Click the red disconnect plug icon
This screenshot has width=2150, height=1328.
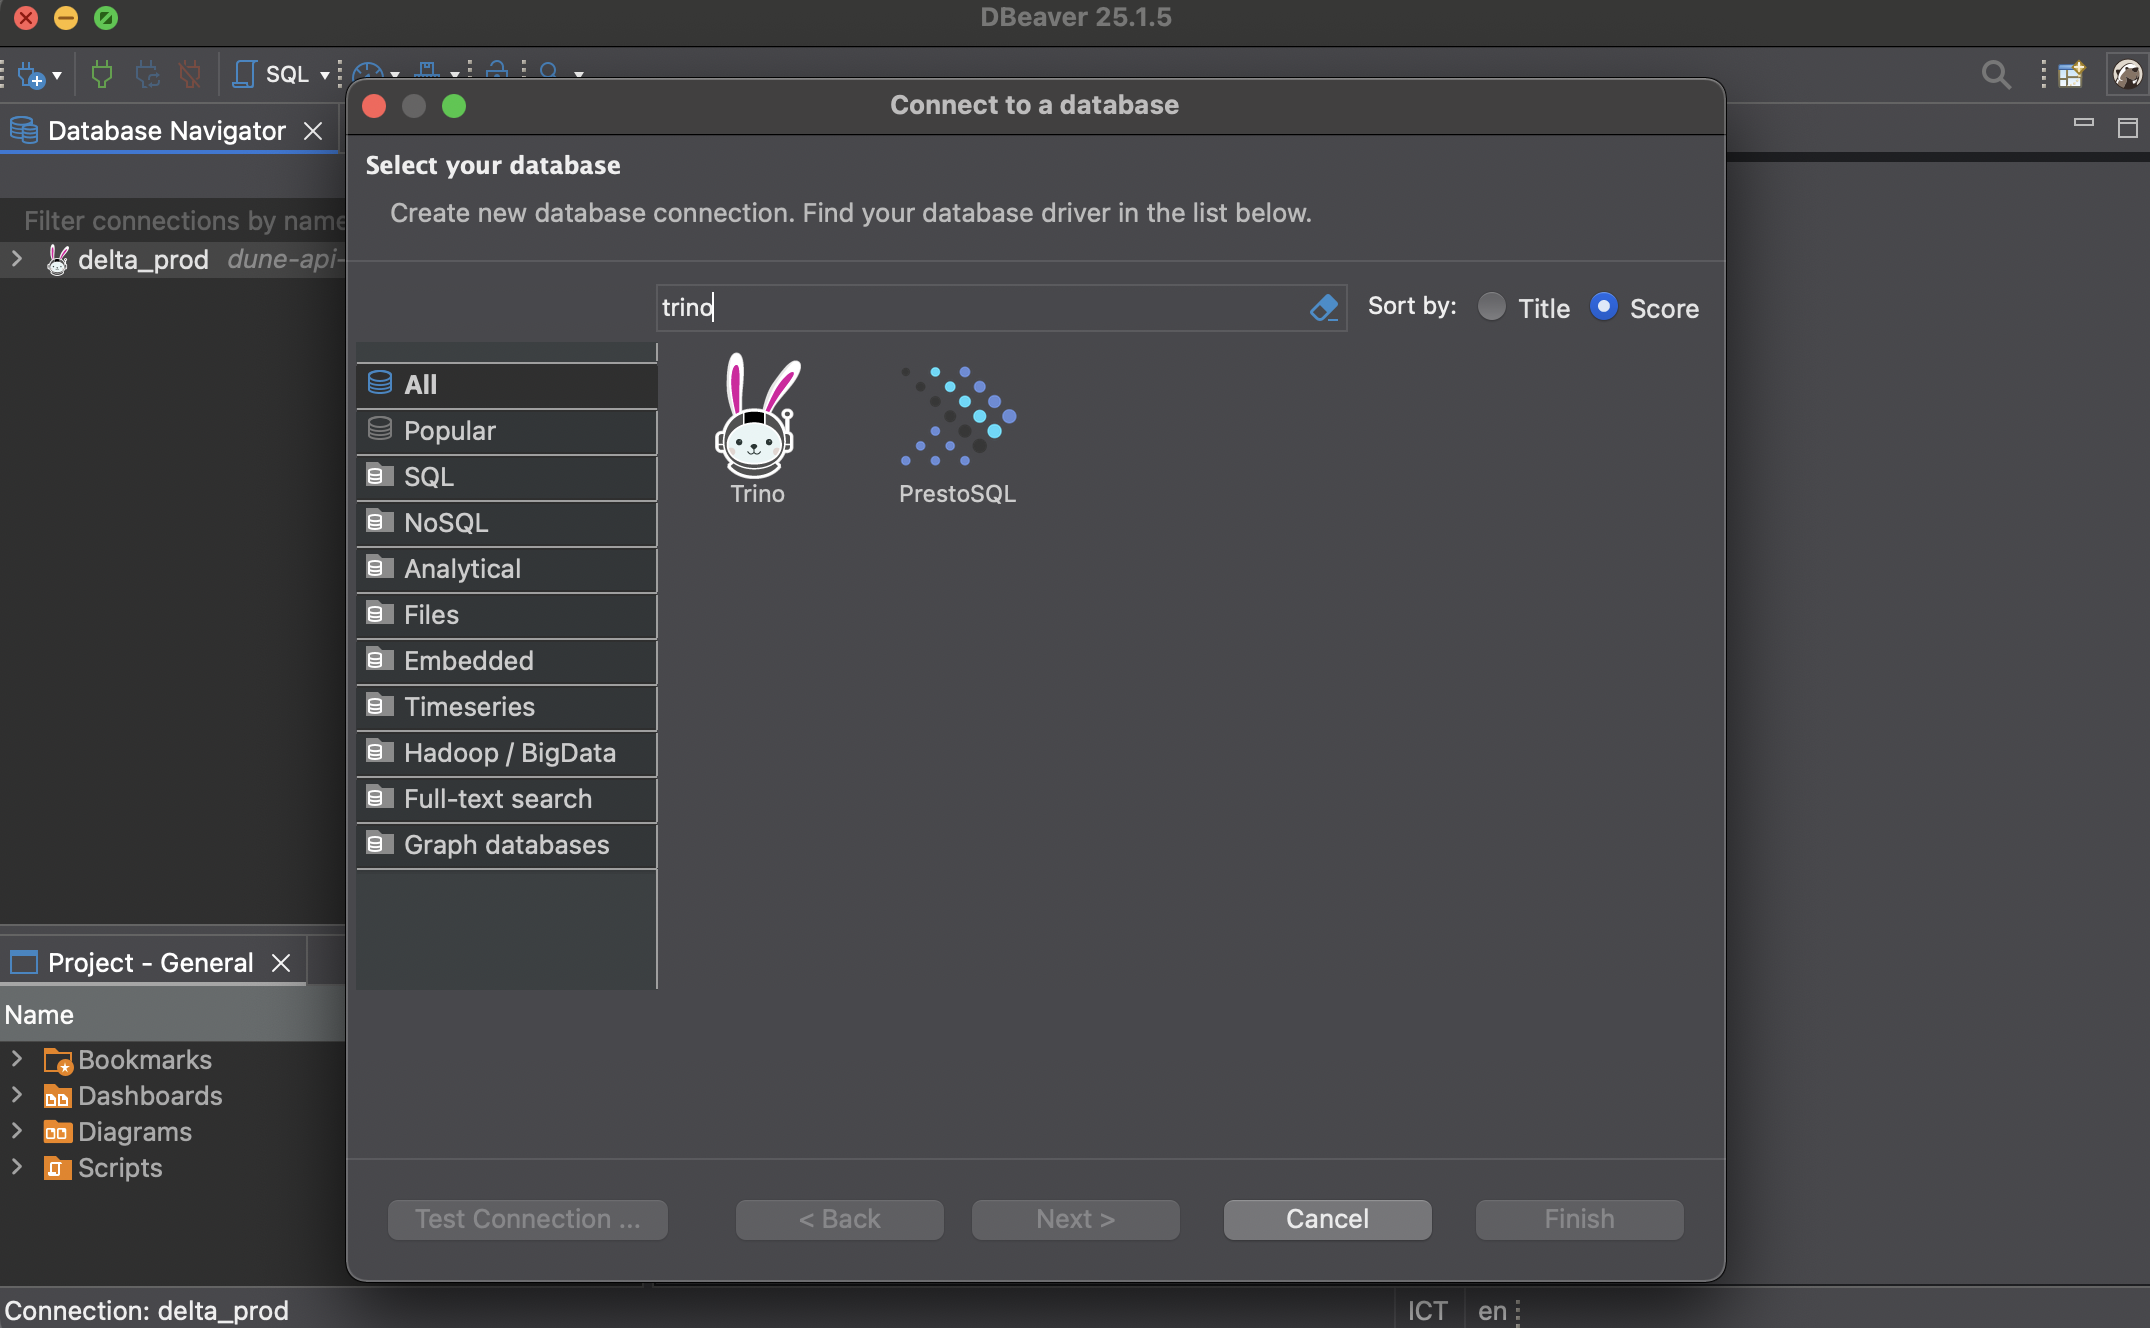[x=190, y=74]
